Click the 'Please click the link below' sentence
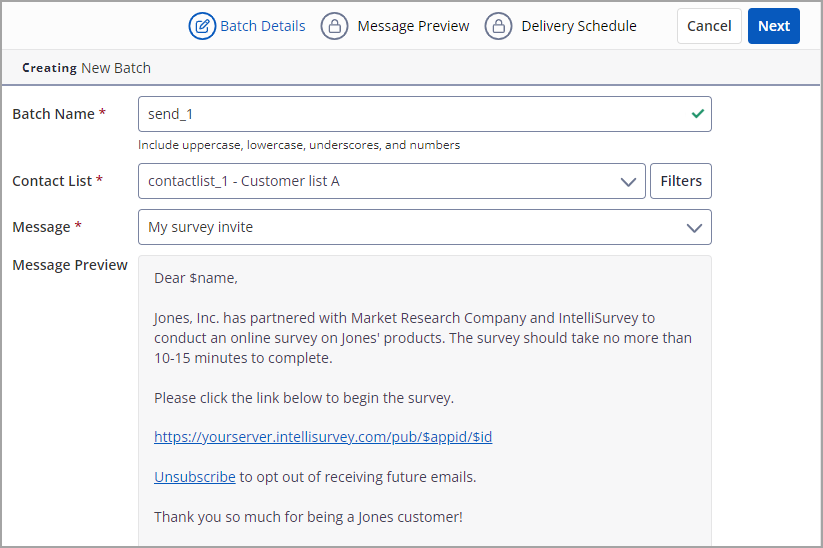823x548 pixels. tap(304, 398)
